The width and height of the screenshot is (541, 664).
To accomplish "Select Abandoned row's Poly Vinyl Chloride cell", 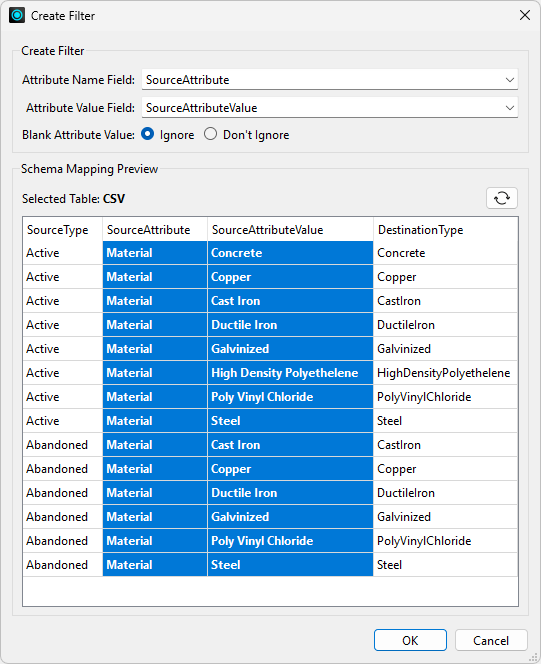I will point(290,541).
